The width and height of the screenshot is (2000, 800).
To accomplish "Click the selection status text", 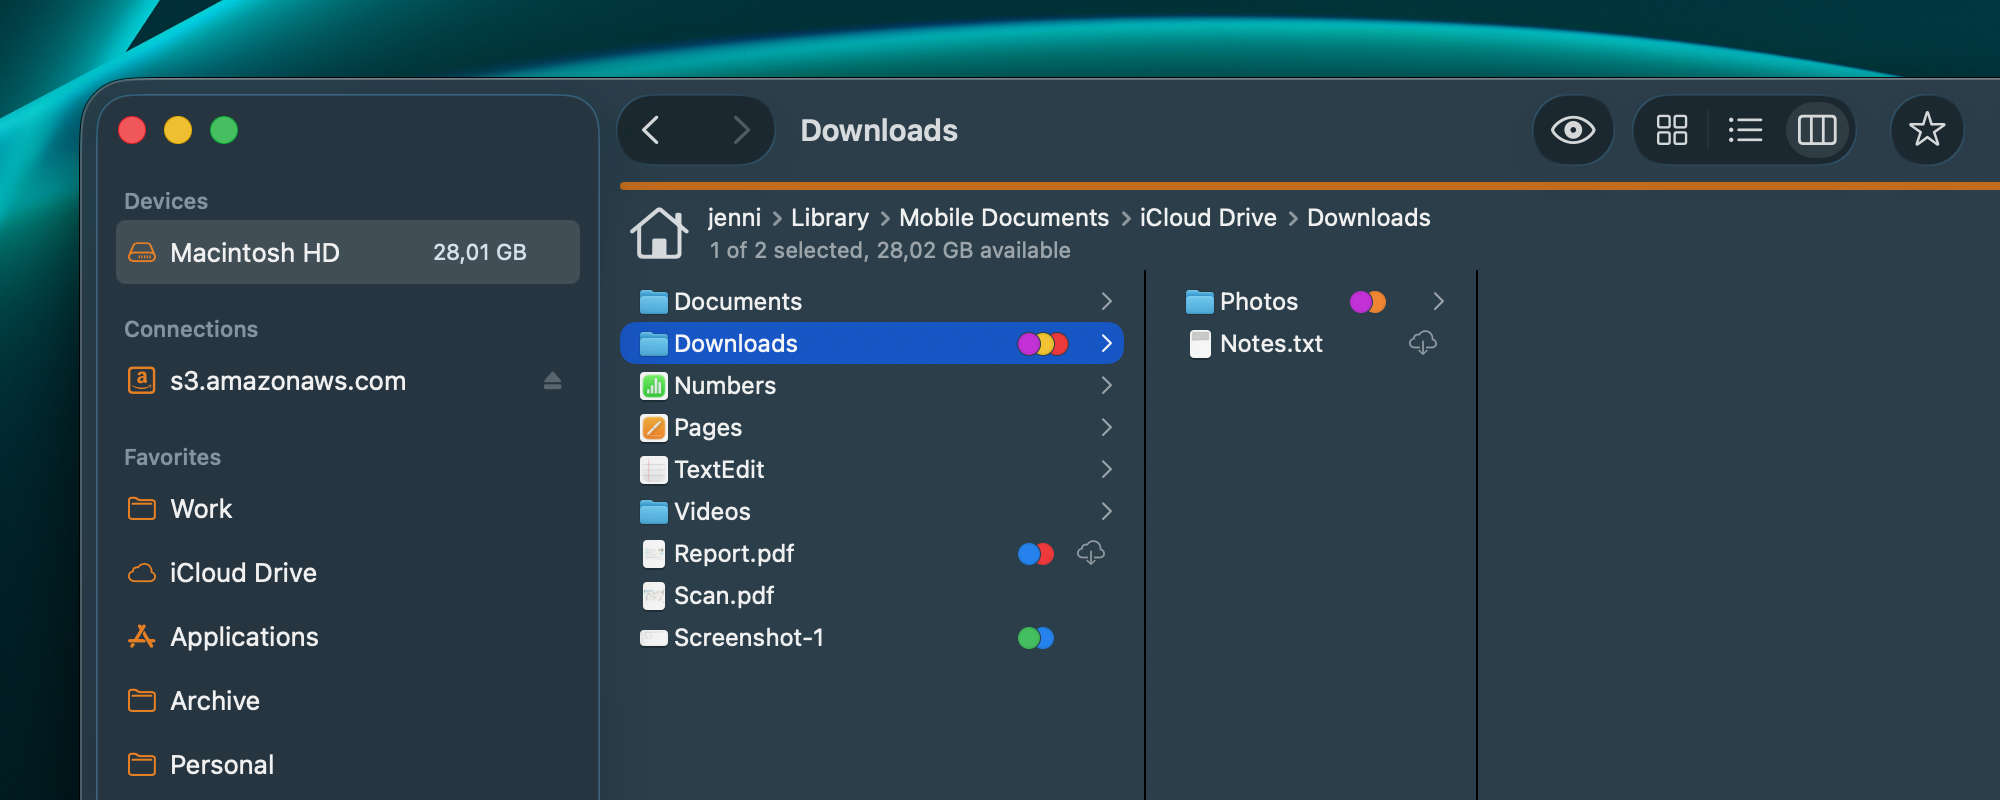I will (x=890, y=250).
